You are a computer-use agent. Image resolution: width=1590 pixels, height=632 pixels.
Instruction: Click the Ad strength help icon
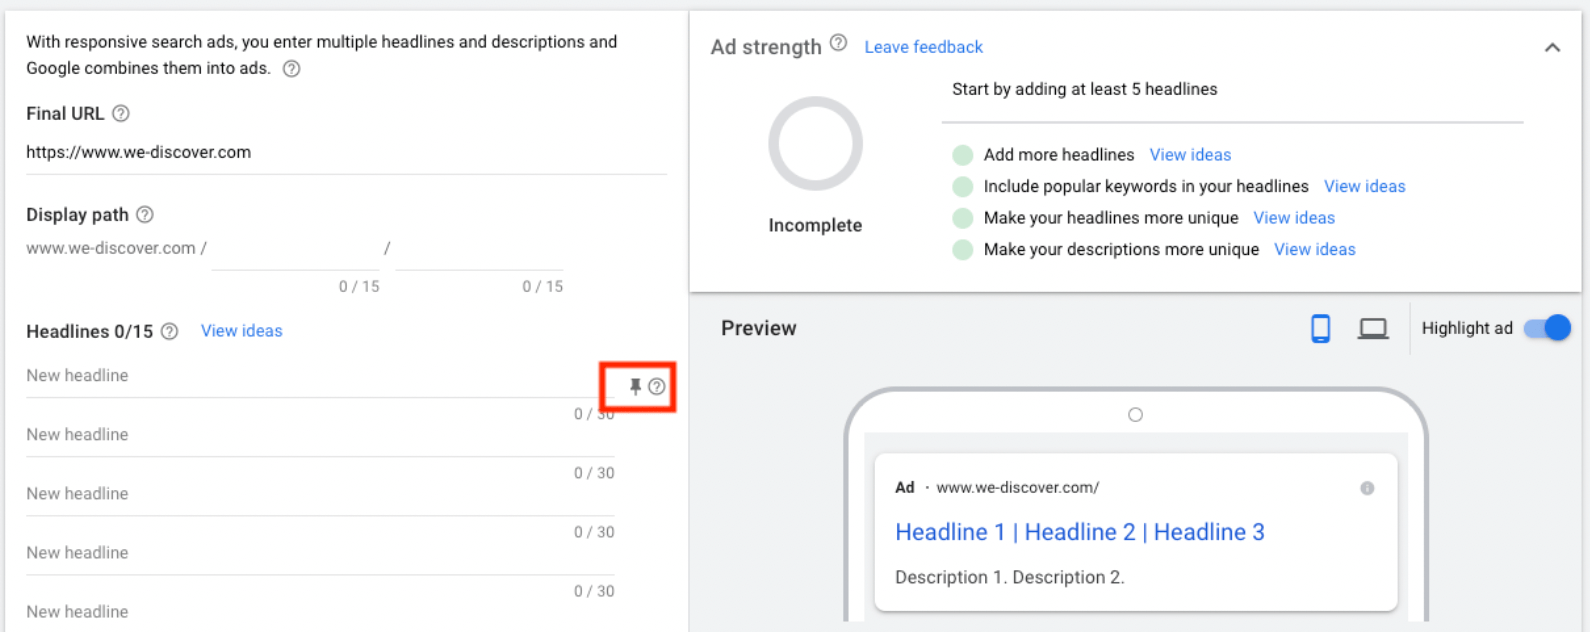[x=839, y=43]
